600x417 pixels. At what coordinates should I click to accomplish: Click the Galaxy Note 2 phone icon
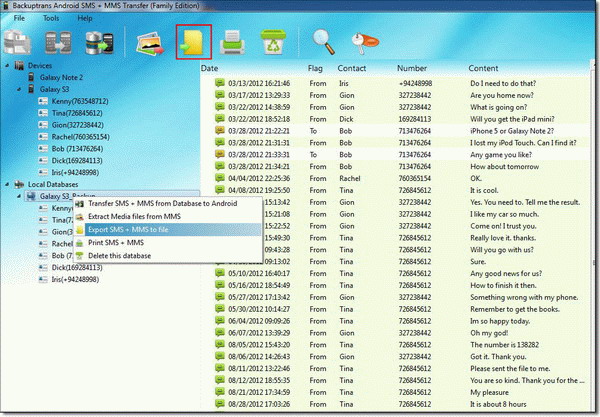pos(31,77)
